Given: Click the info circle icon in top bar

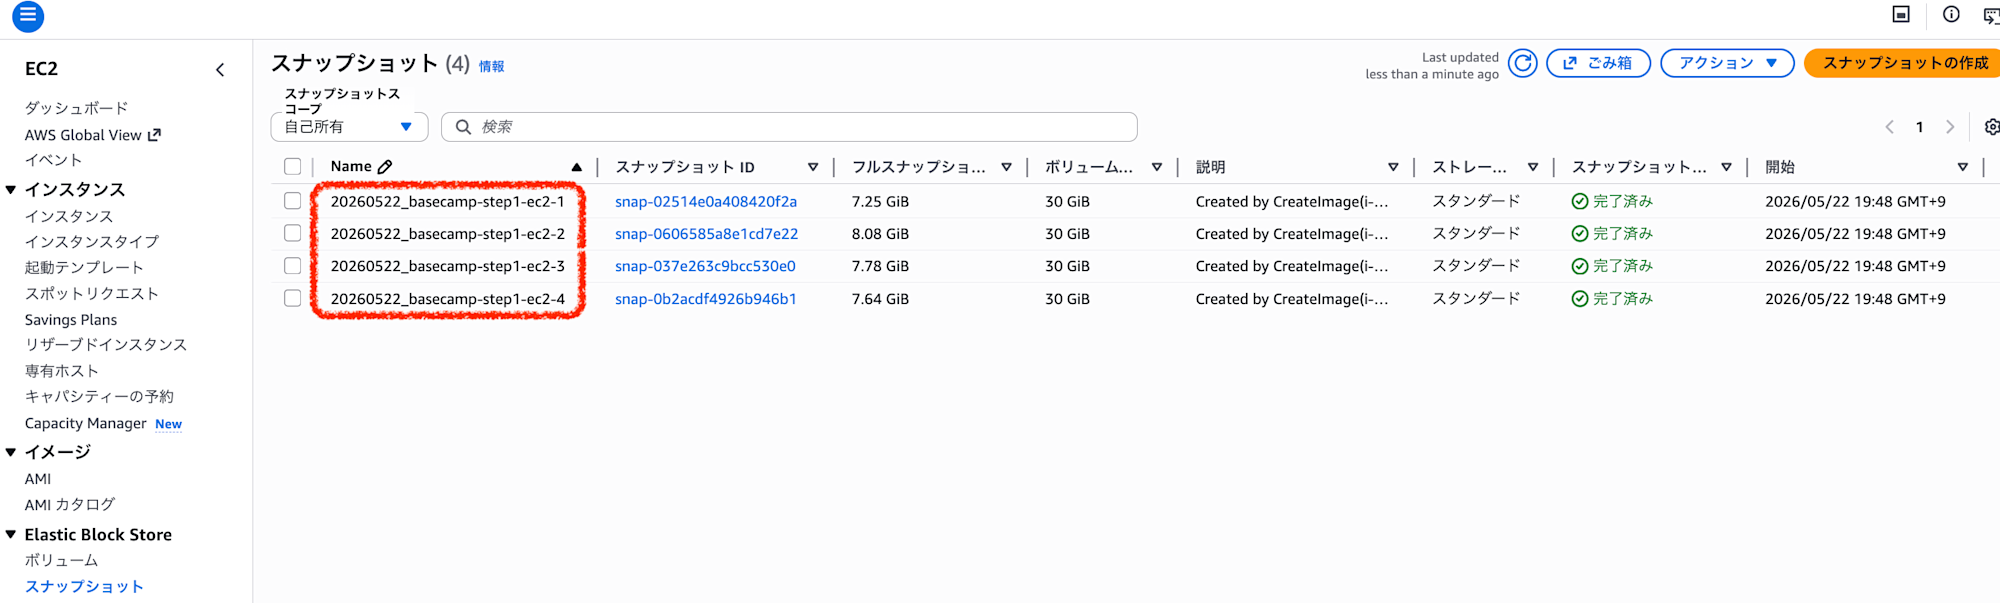Looking at the screenshot, I should pyautogui.click(x=1951, y=14).
